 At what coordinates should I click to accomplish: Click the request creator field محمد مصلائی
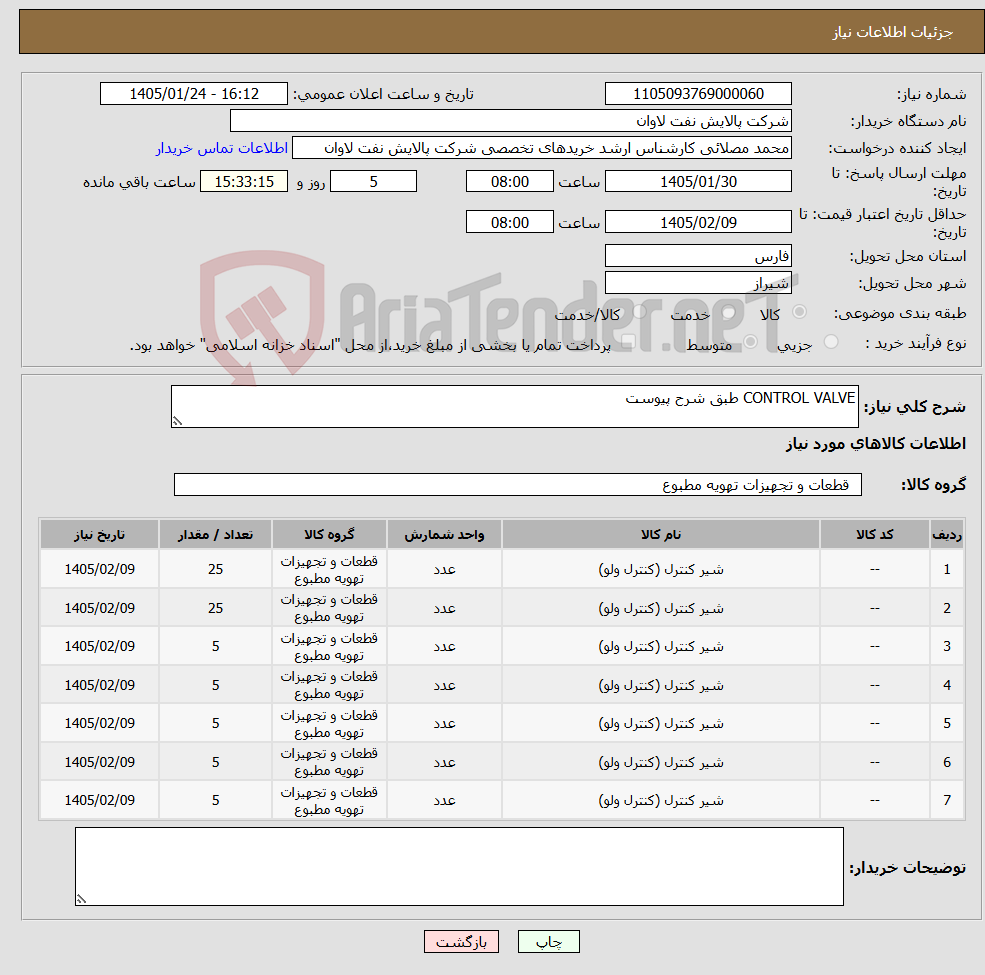pos(541,148)
